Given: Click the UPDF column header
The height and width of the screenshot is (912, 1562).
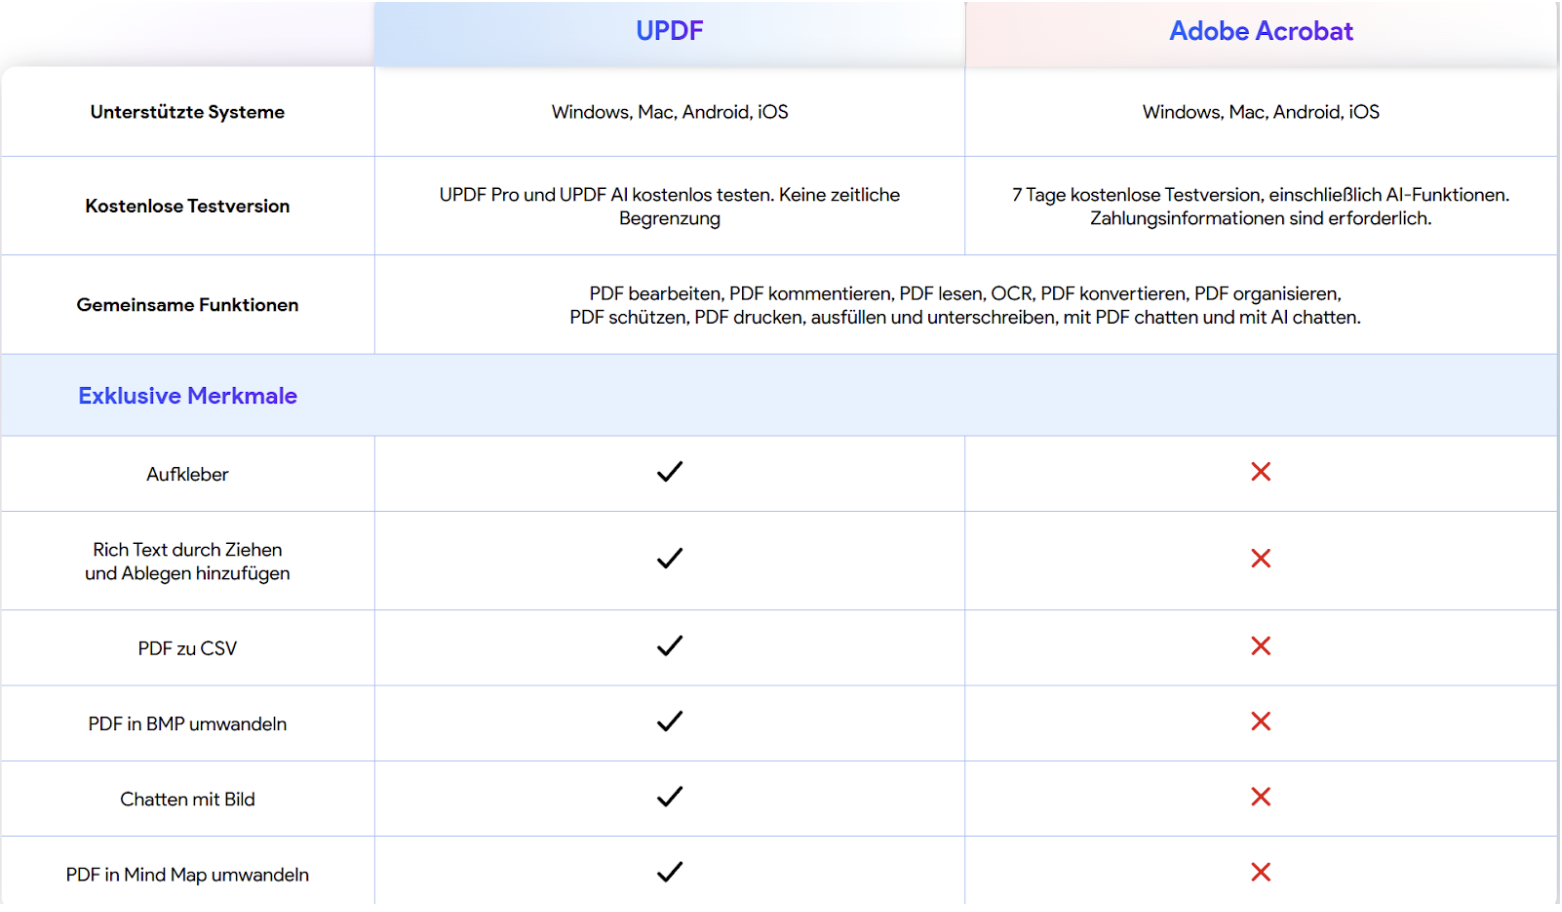Looking at the screenshot, I should point(669,31).
